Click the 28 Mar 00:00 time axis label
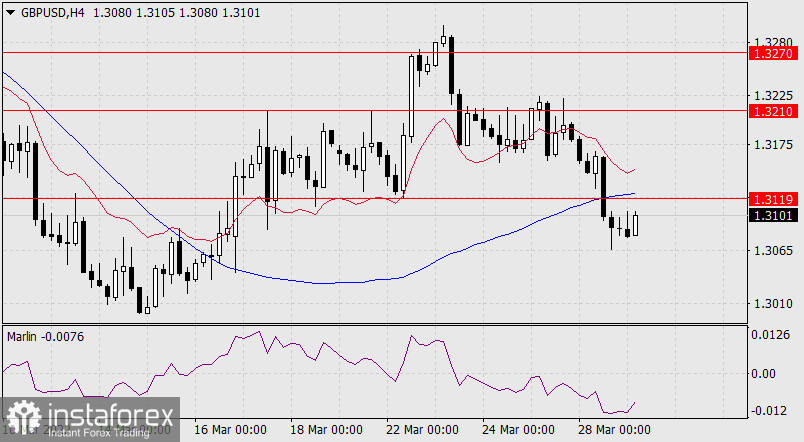 pos(614,429)
